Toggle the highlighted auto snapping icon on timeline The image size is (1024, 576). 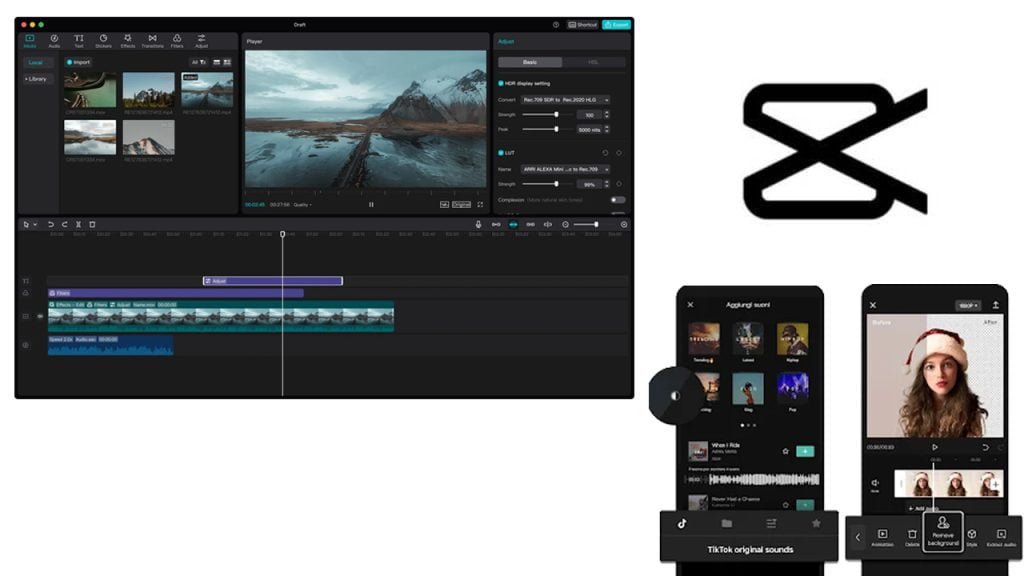(513, 225)
